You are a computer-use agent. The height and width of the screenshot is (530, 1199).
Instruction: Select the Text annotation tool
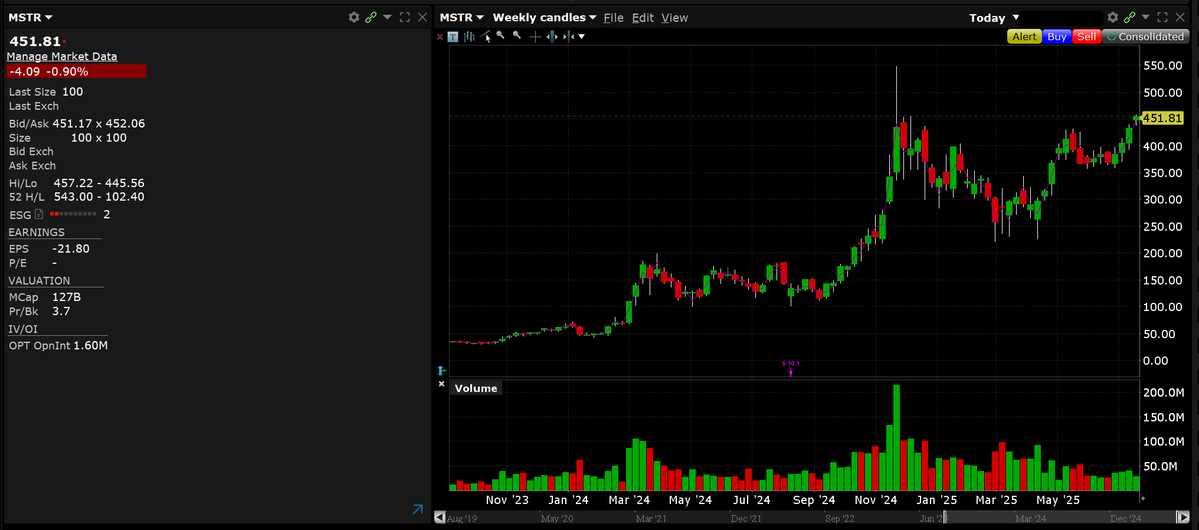click(x=453, y=37)
